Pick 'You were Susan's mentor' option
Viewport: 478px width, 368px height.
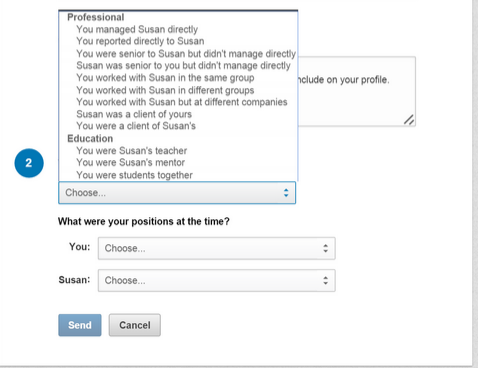point(178,163)
